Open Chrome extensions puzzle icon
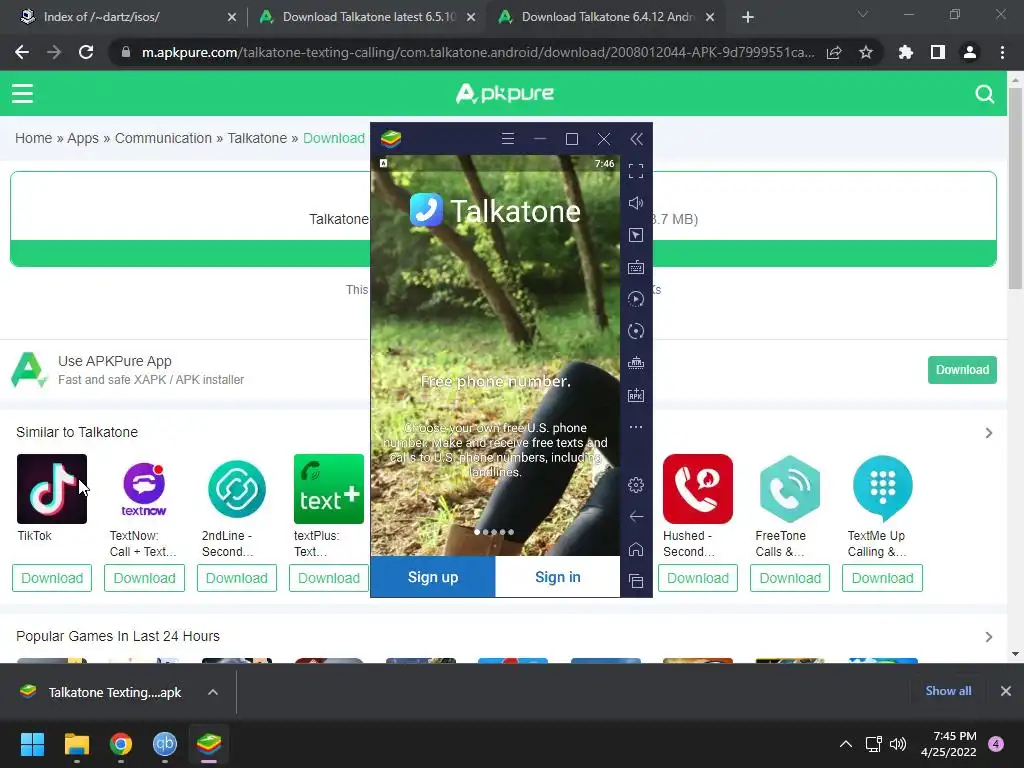 (906, 52)
